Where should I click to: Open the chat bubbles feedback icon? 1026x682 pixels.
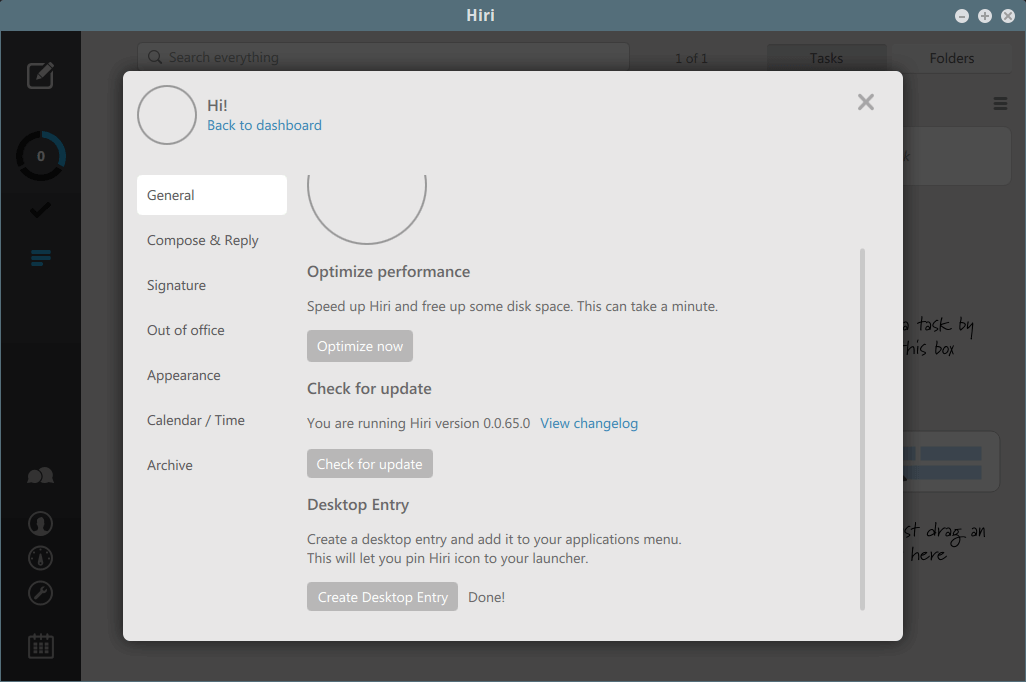41,476
